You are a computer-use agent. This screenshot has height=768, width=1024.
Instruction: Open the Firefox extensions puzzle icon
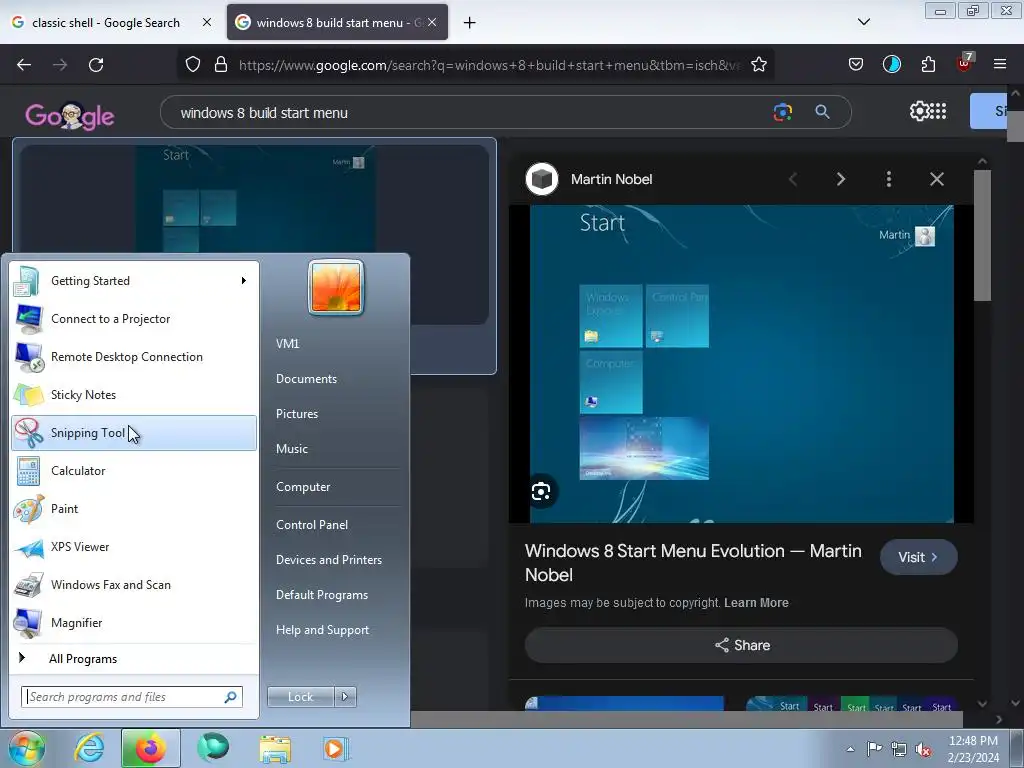928,65
